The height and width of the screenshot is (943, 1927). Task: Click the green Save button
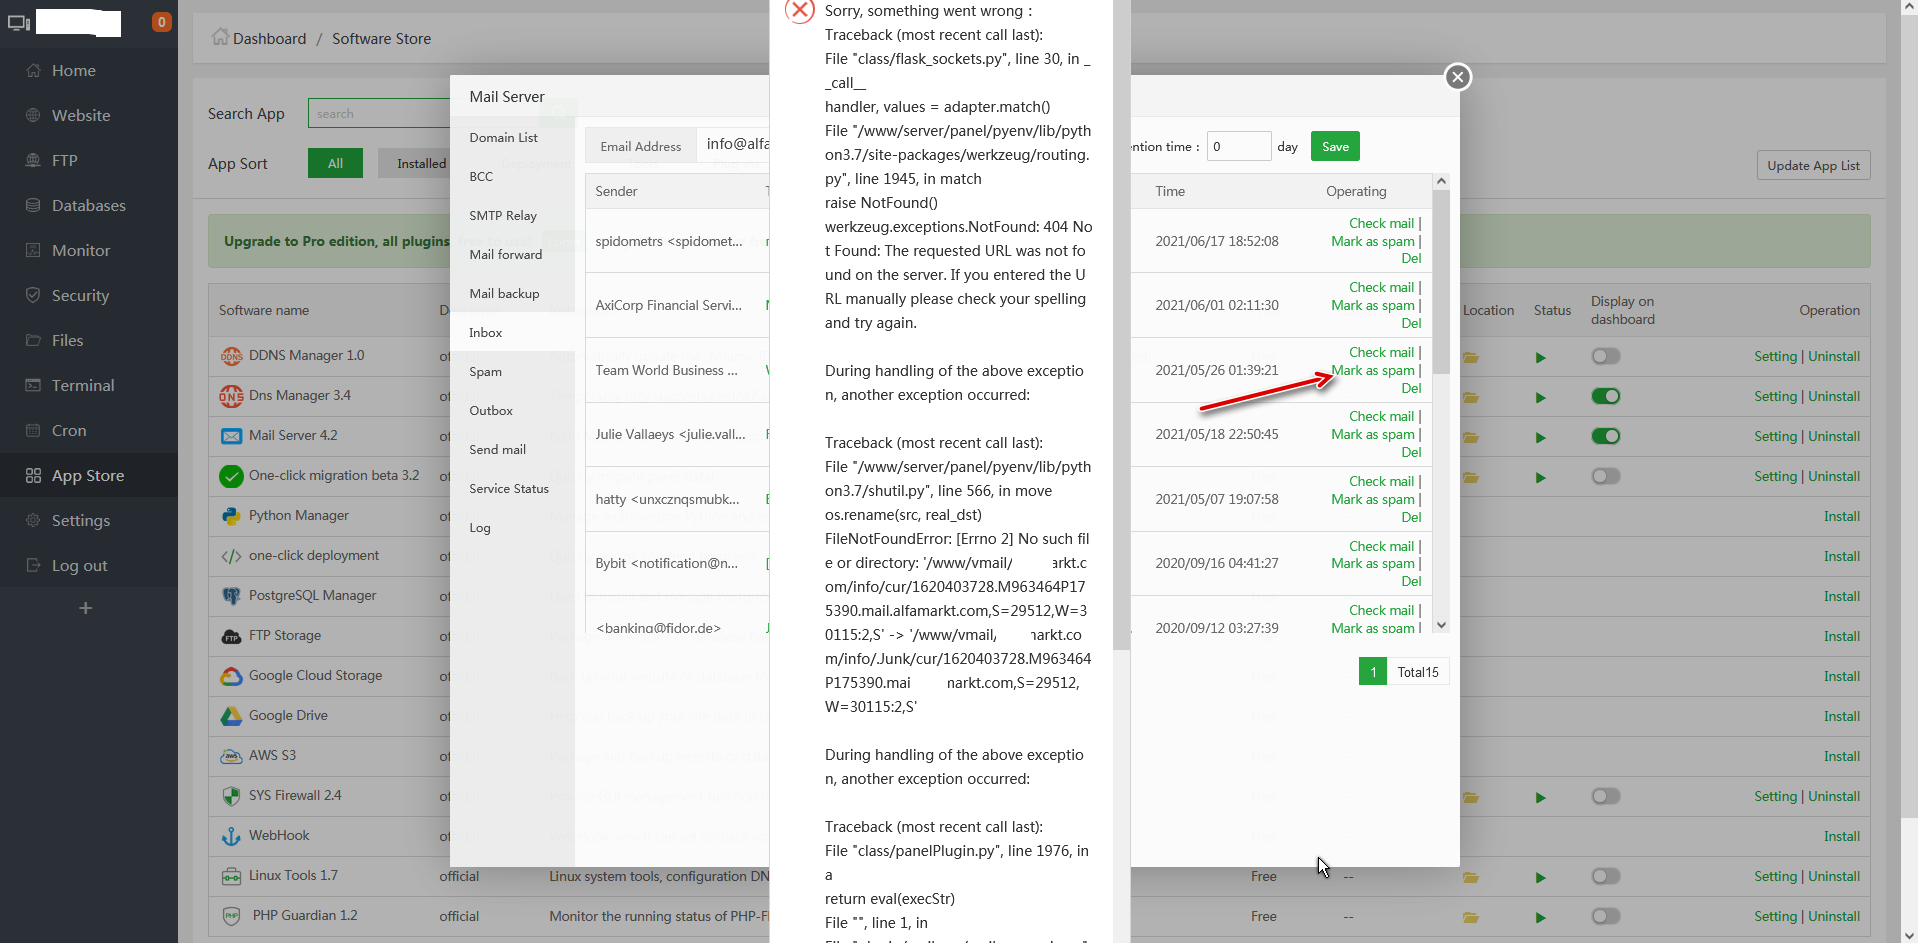coord(1335,147)
